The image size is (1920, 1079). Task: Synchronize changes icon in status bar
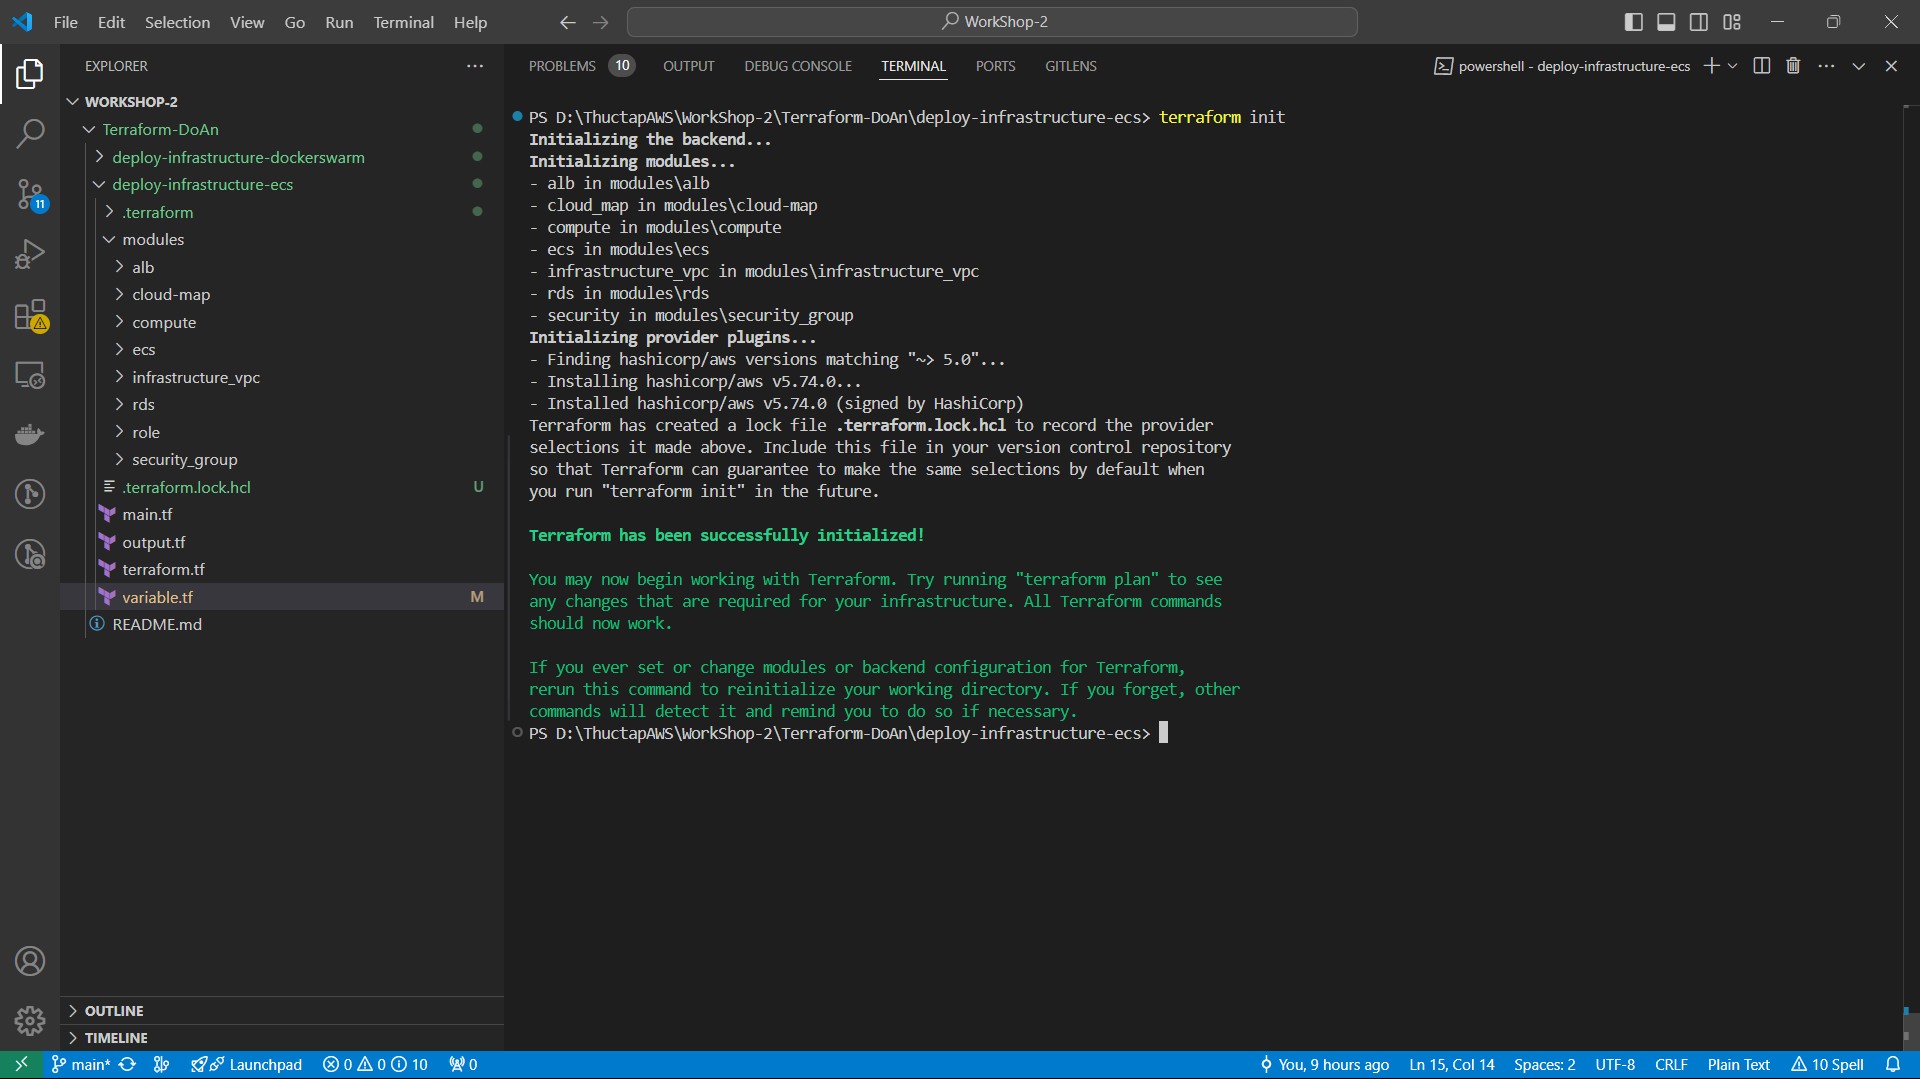[x=127, y=1064]
